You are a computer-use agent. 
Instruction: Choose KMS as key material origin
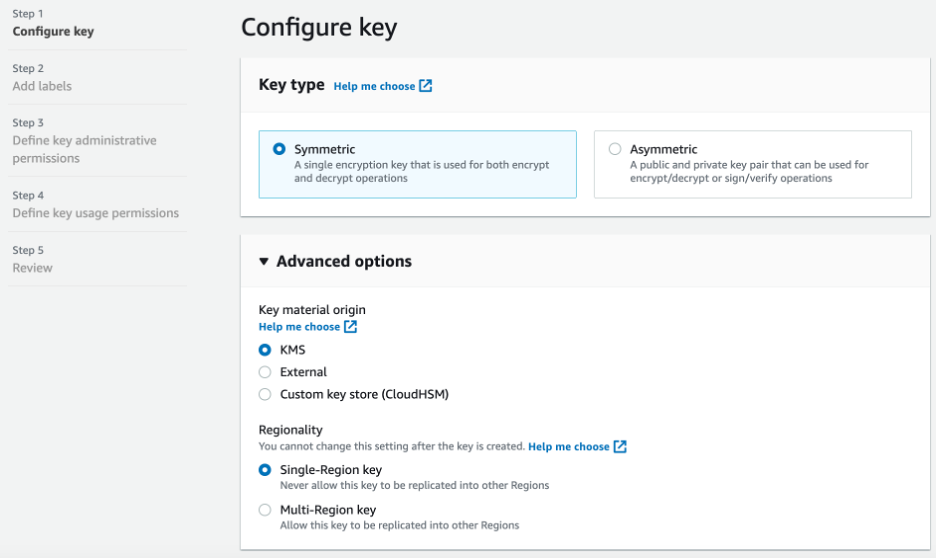(265, 350)
